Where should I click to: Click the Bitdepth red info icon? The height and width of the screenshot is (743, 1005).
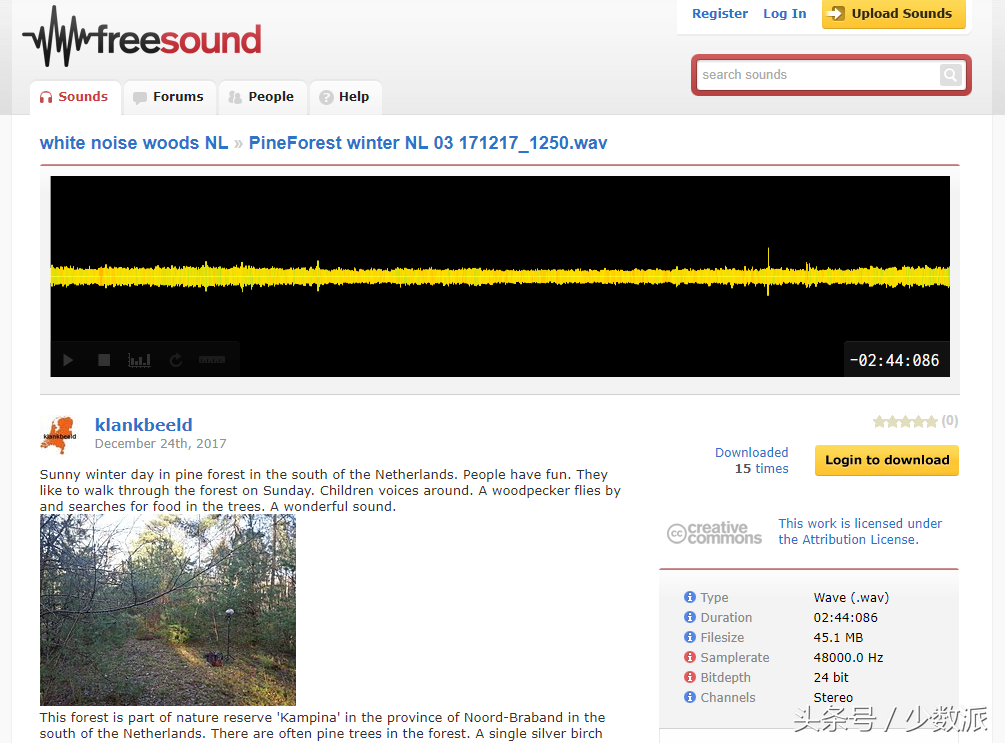(690, 677)
